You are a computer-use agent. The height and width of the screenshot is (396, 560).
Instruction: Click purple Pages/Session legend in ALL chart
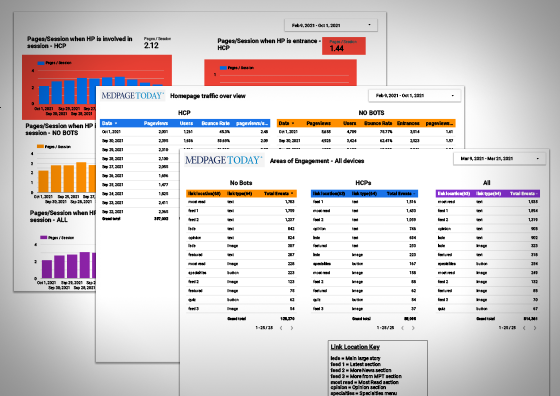click(x=57, y=237)
